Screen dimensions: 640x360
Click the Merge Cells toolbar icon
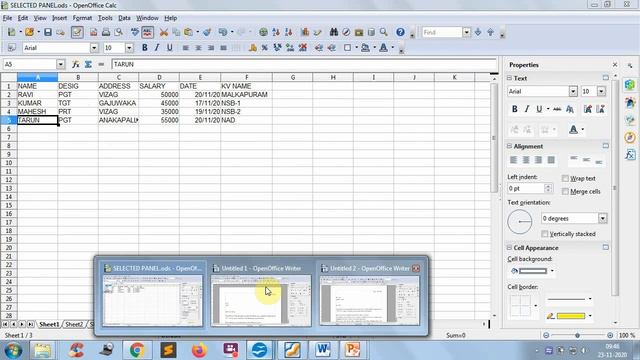[x=236, y=48]
